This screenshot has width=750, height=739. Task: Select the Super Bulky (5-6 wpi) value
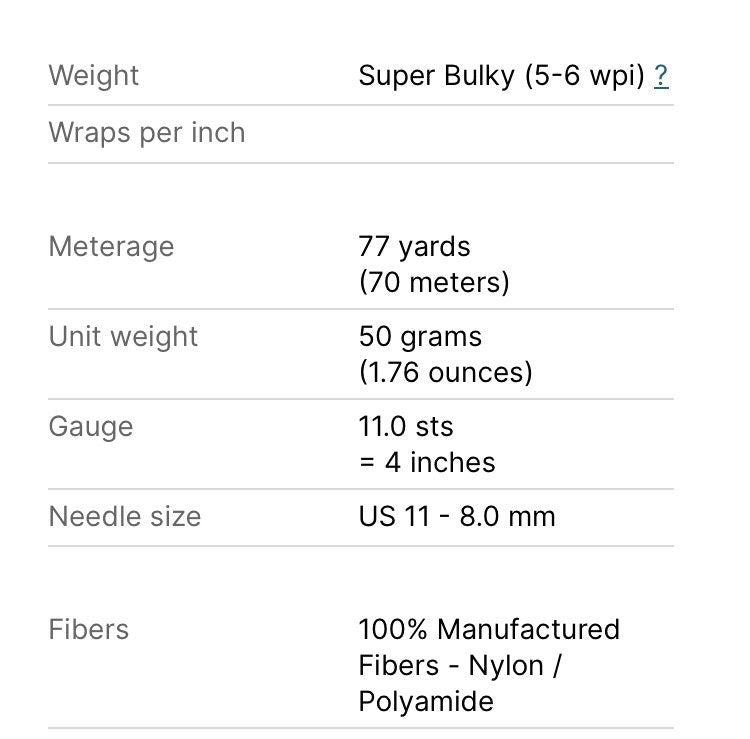[x=501, y=76]
